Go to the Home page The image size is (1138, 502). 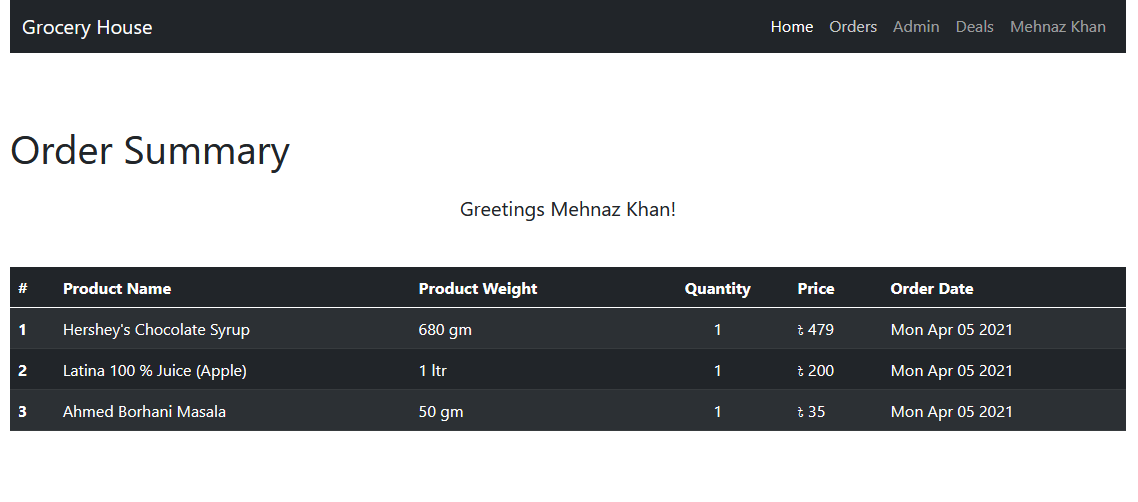(791, 27)
